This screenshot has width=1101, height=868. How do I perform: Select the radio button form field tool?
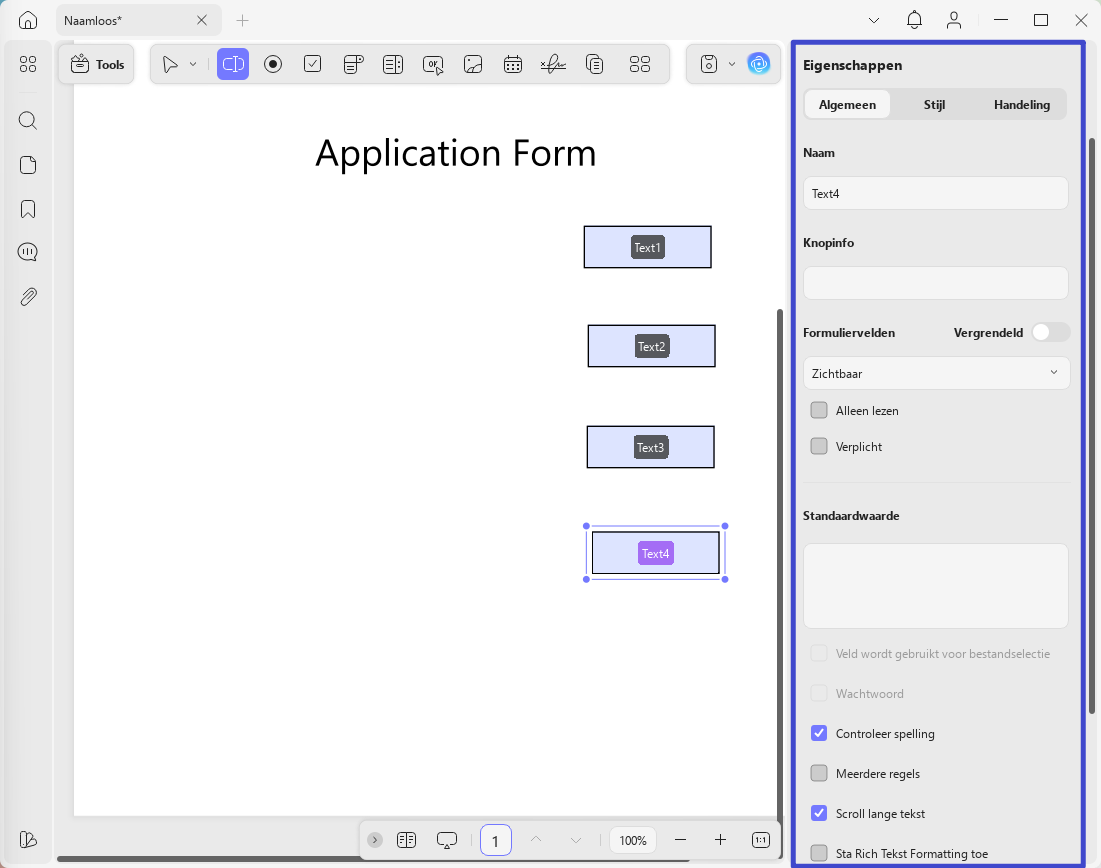point(272,65)
